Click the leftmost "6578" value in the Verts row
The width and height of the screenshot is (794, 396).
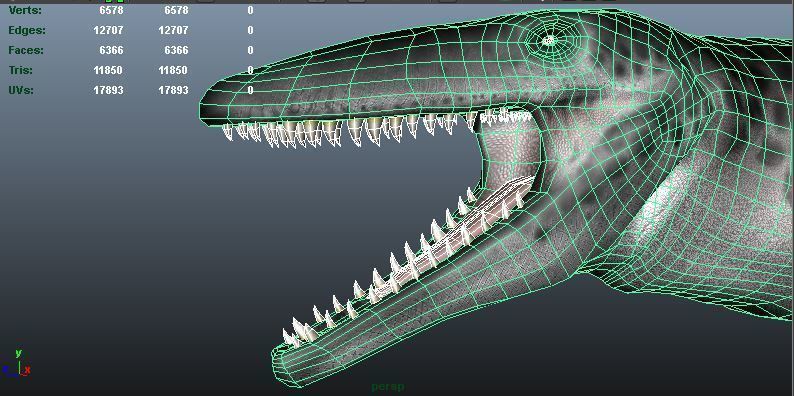coord(111,10)
